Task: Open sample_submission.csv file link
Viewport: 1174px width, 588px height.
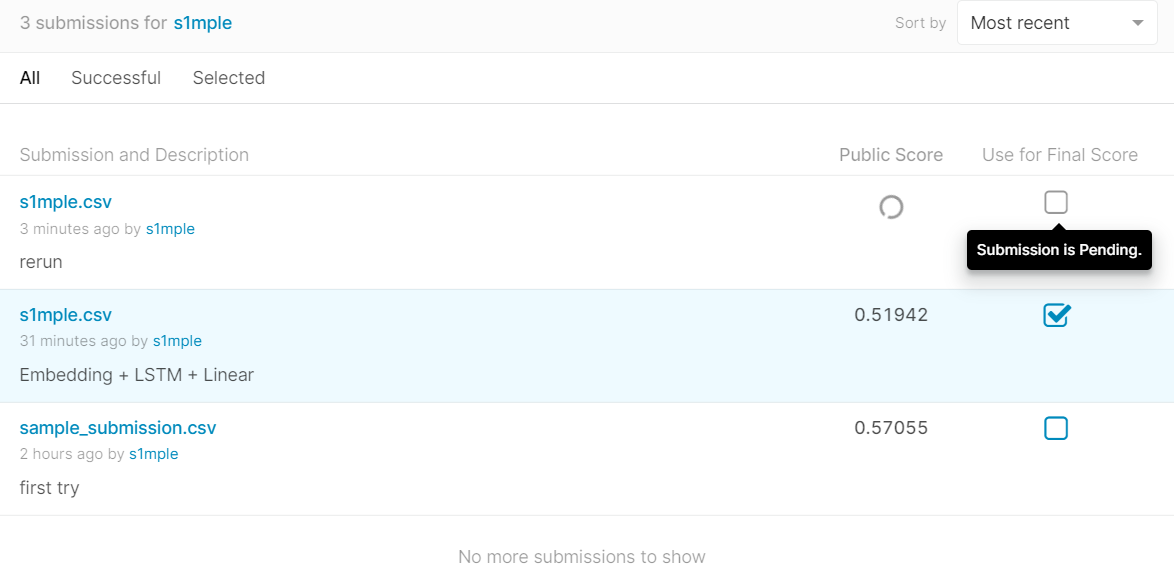Action: 118,428
